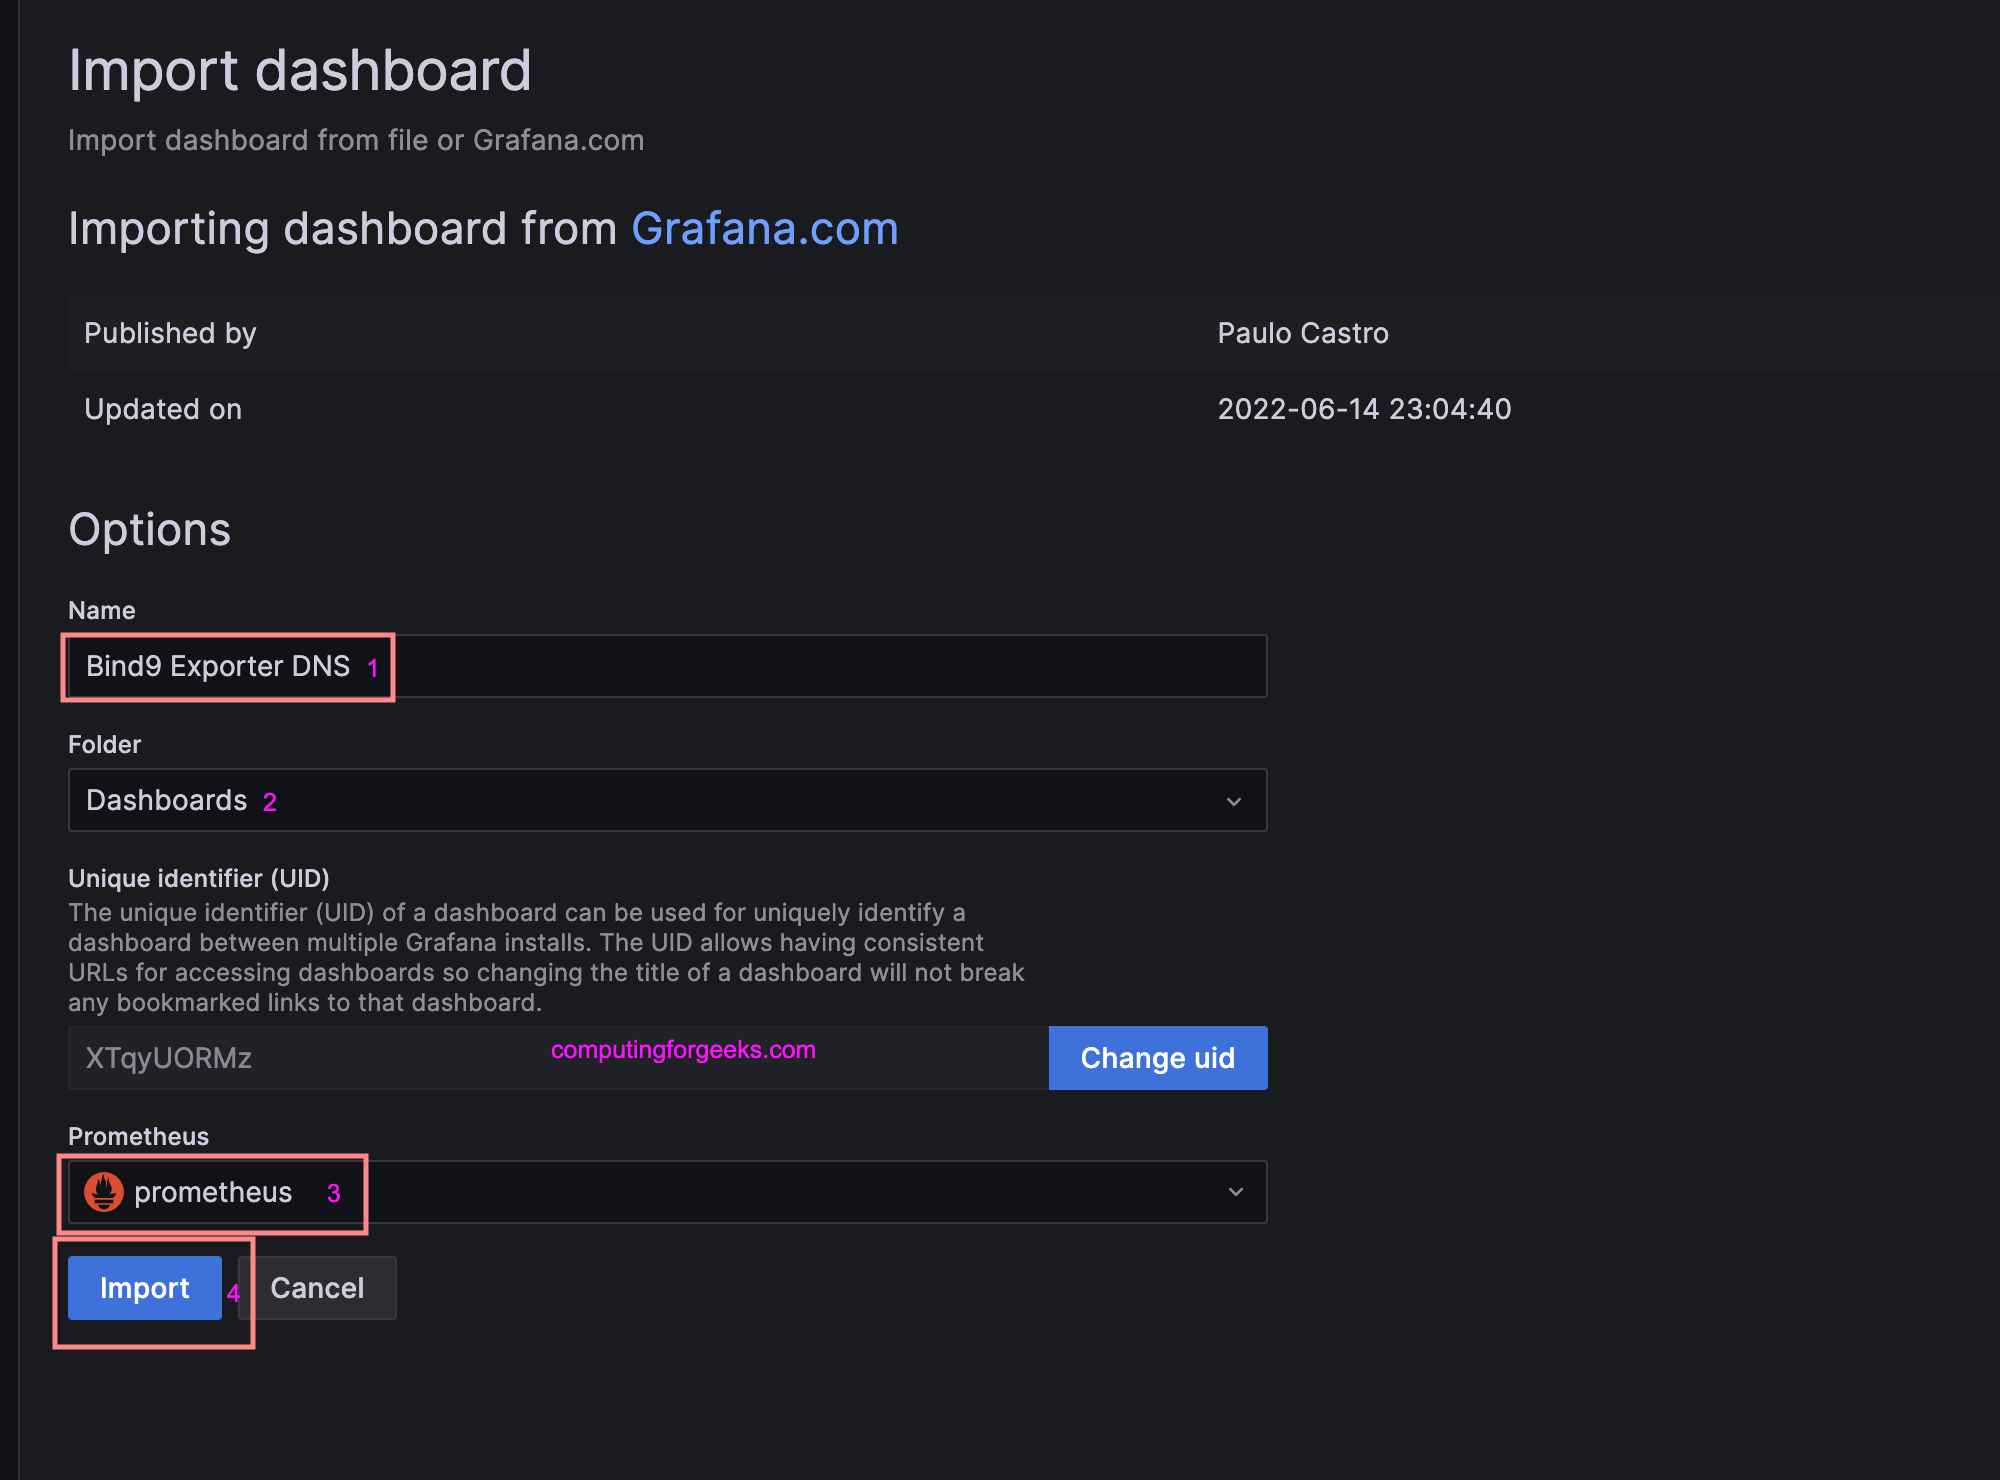
Task: Click the Options section heading
Action: click(149, 529)
